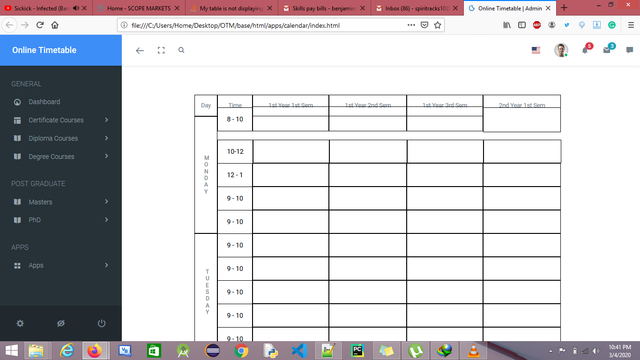Click the 1st Year 2nd Sem header

tap(368, 105)
